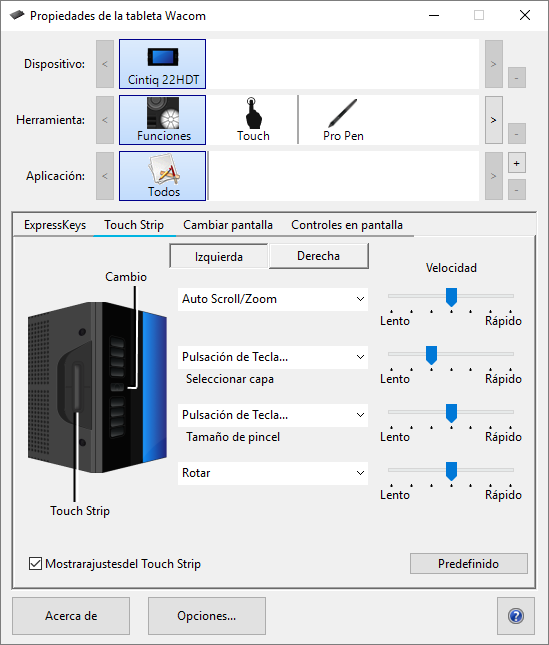Click the Cintiq tablet illustration
Image resolution: width=549 pixels, height=645 pixels.
[97, 387]
